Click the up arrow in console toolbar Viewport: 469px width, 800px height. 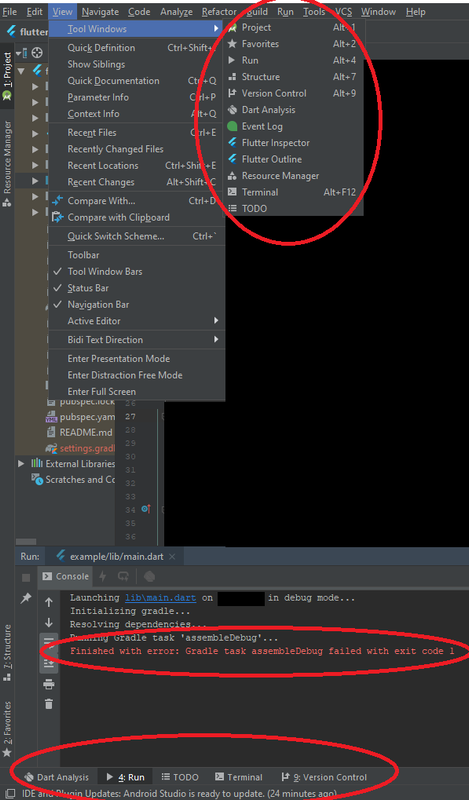[48, 603]
